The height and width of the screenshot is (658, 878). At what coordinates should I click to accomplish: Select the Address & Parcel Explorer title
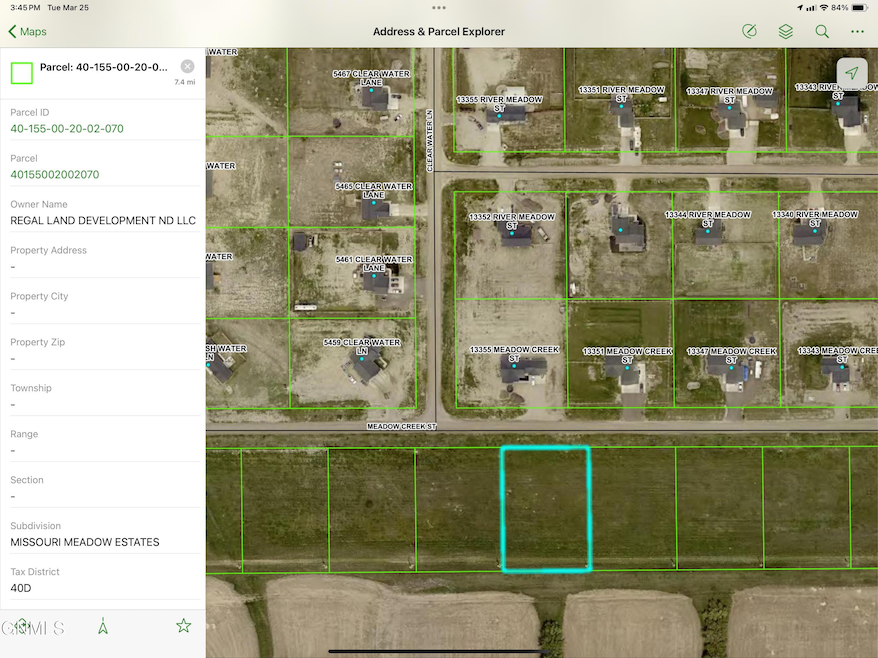click(439, 31)
